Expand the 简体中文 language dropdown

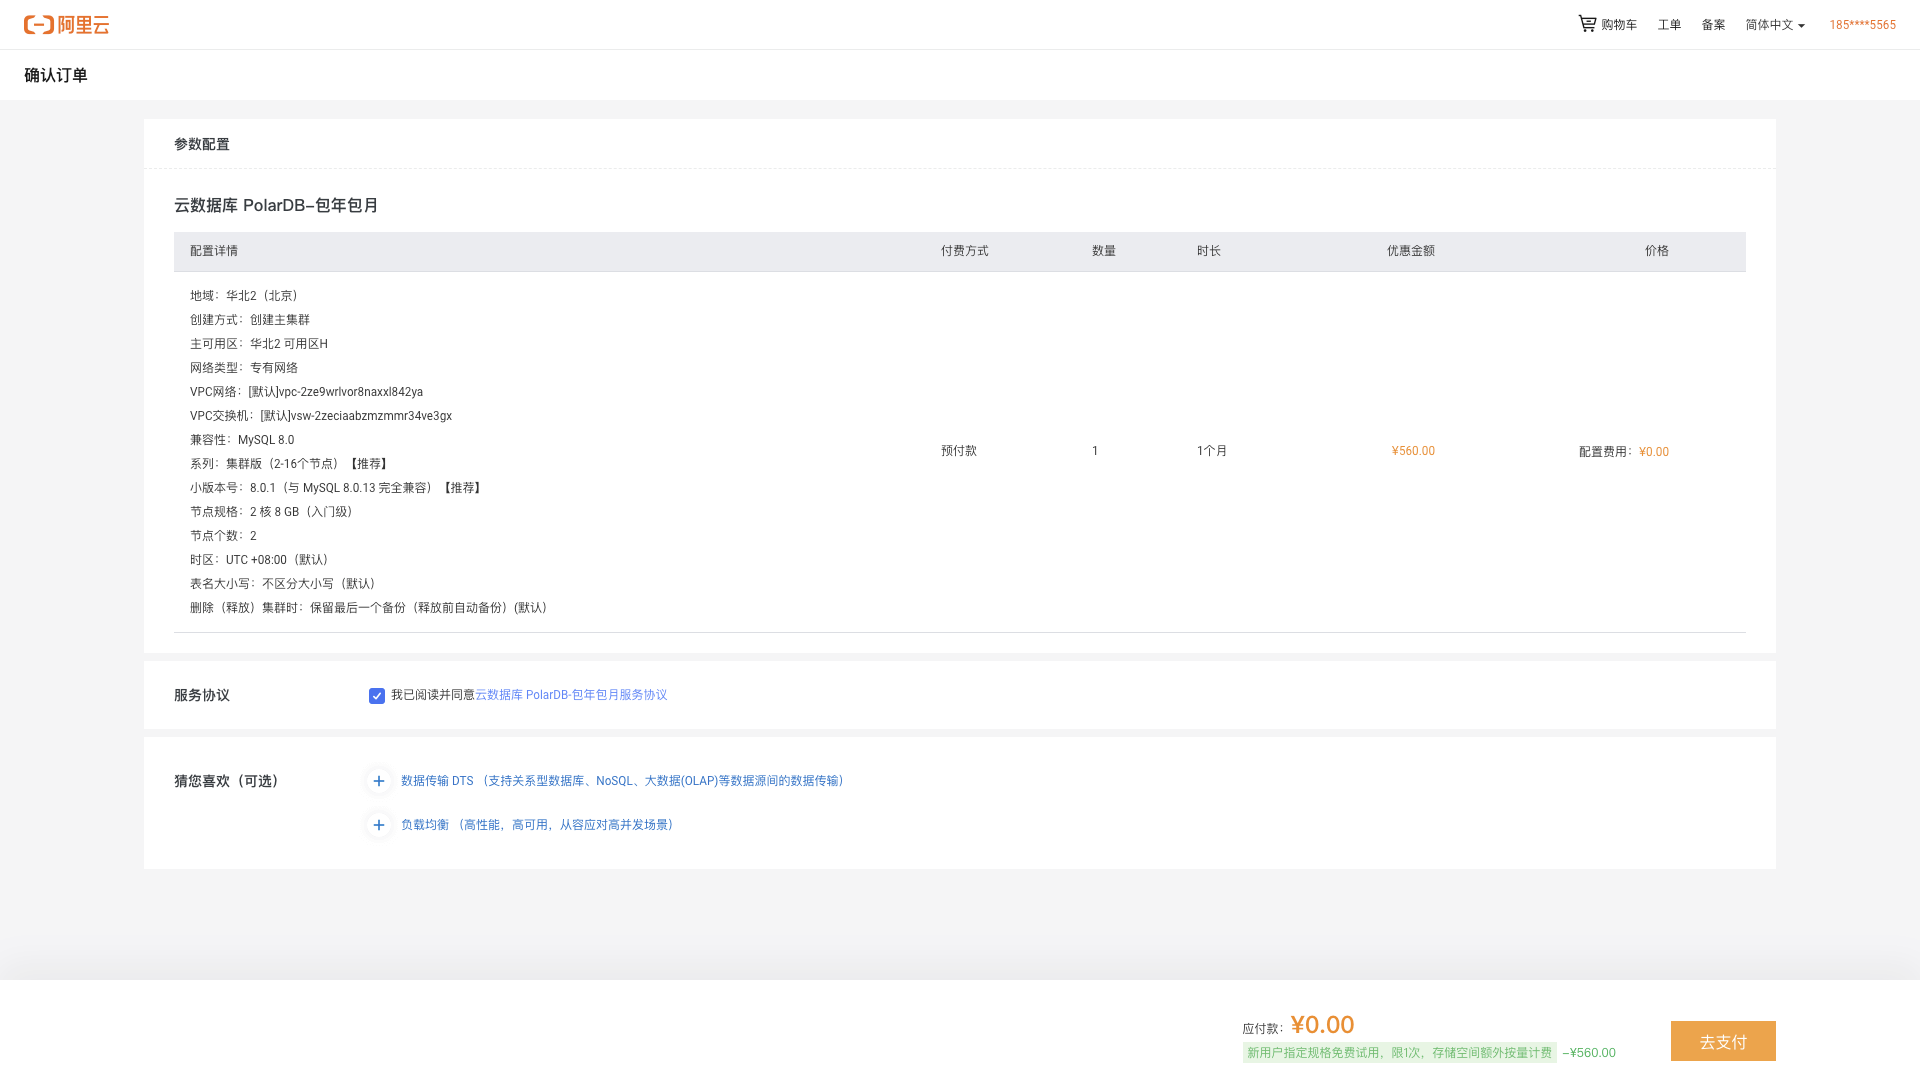[1769, 25]
